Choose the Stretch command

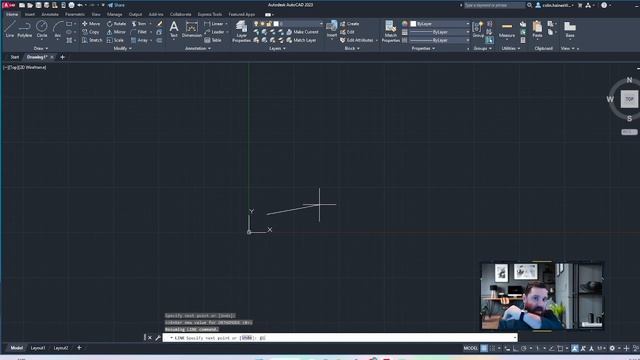92,40
